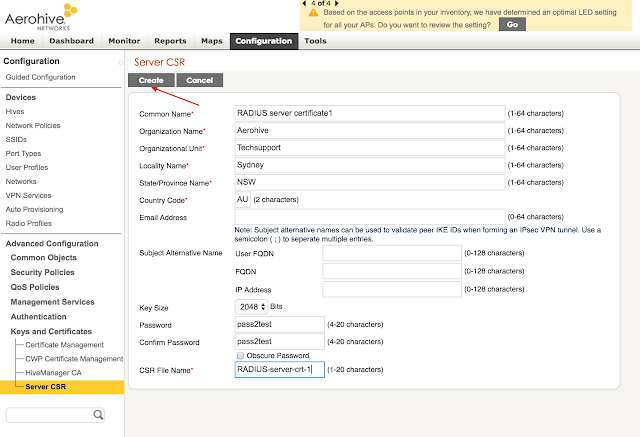Click the State/Province Name field
The width and height of the screenshot is (640, 437).
(x=370, y=182)
